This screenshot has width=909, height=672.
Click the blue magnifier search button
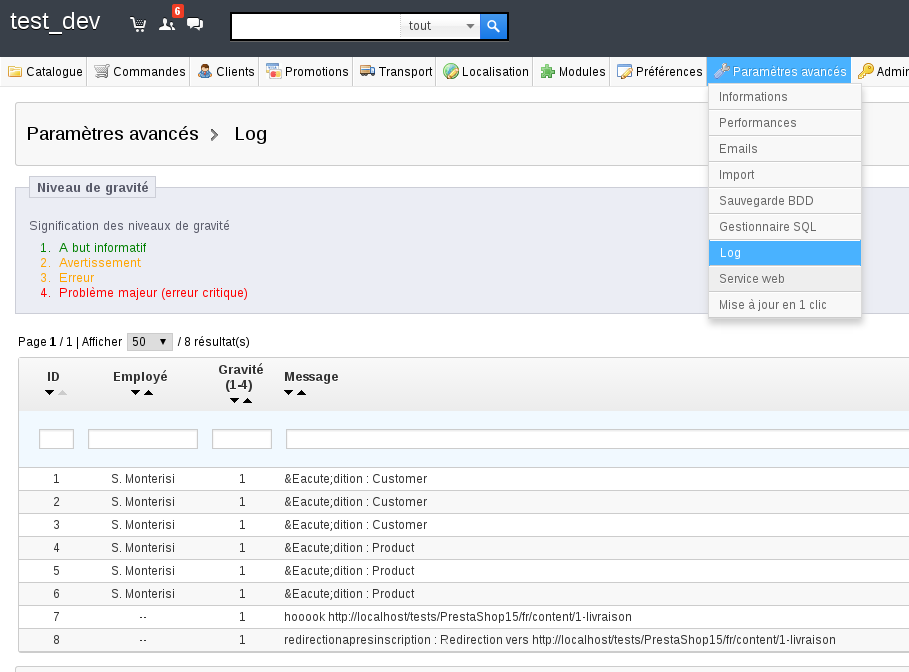coord(493,26)
